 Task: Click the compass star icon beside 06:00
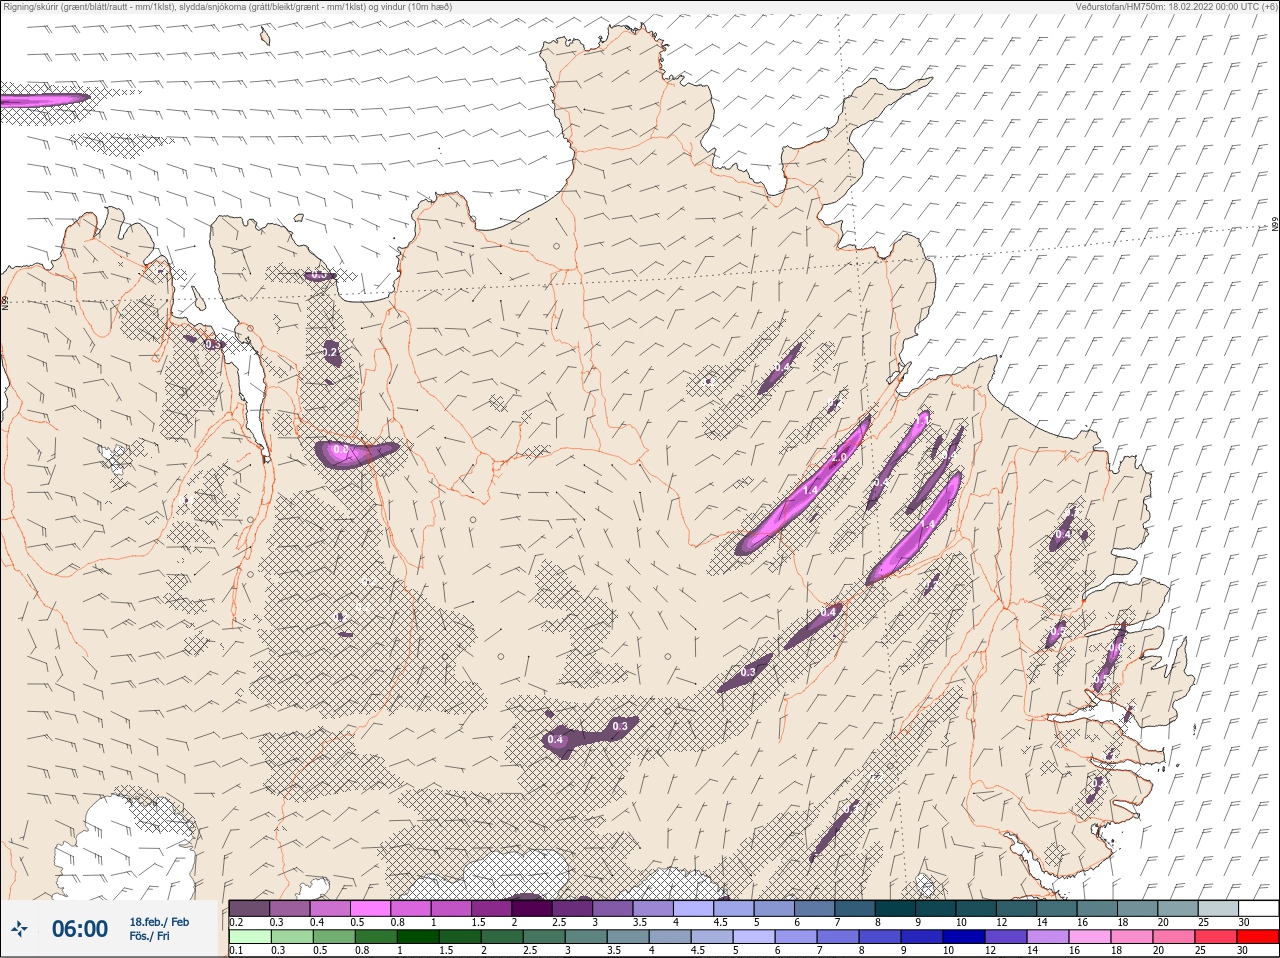[20, 929]
